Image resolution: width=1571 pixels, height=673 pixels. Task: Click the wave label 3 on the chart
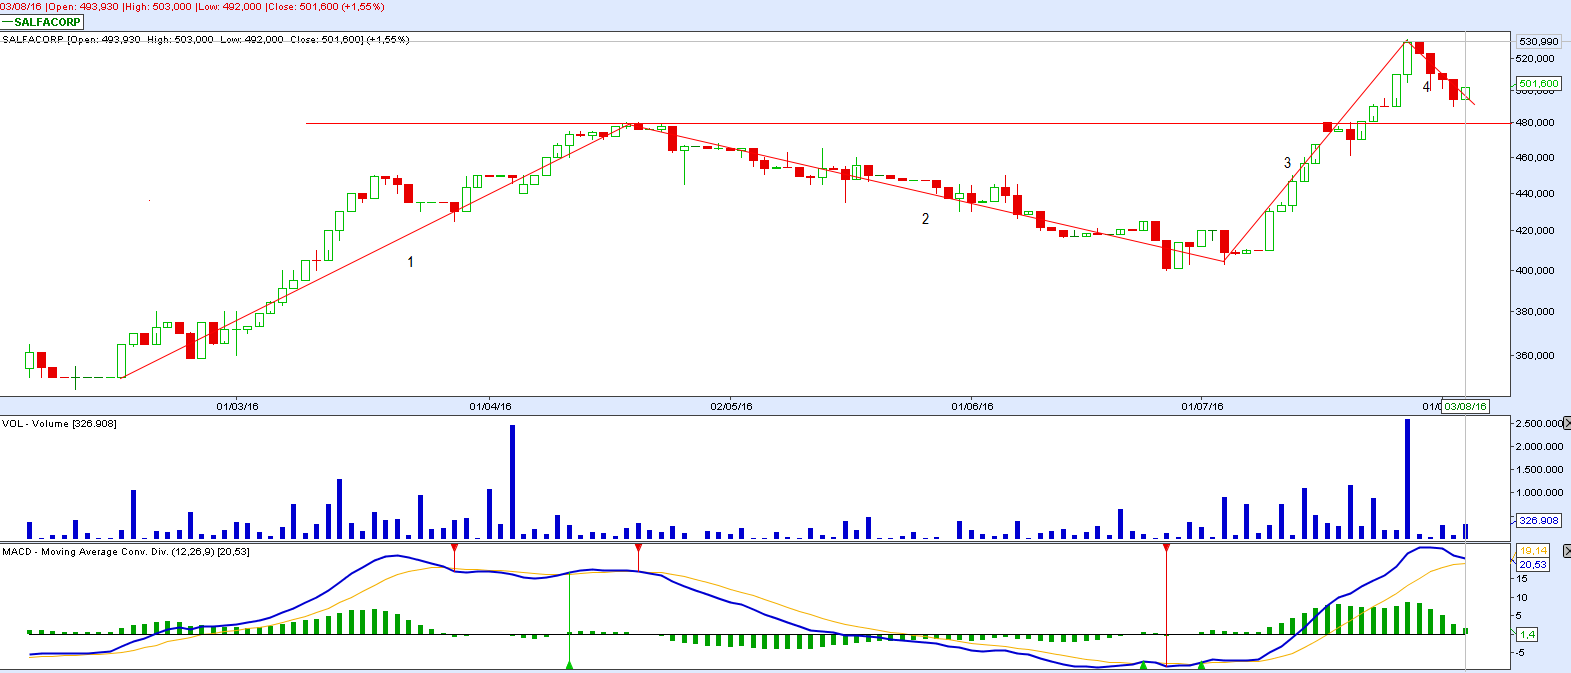1287,163
